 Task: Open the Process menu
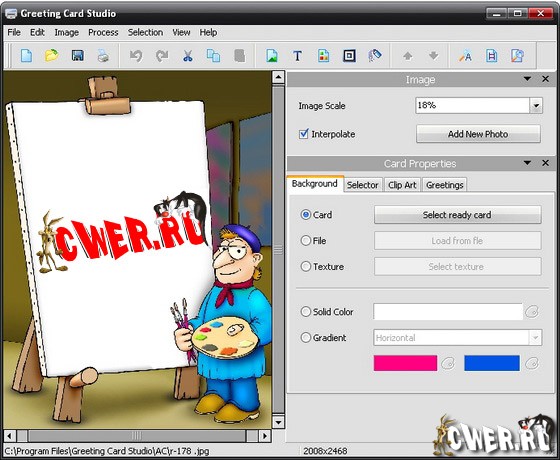click(x=103, y=32)
